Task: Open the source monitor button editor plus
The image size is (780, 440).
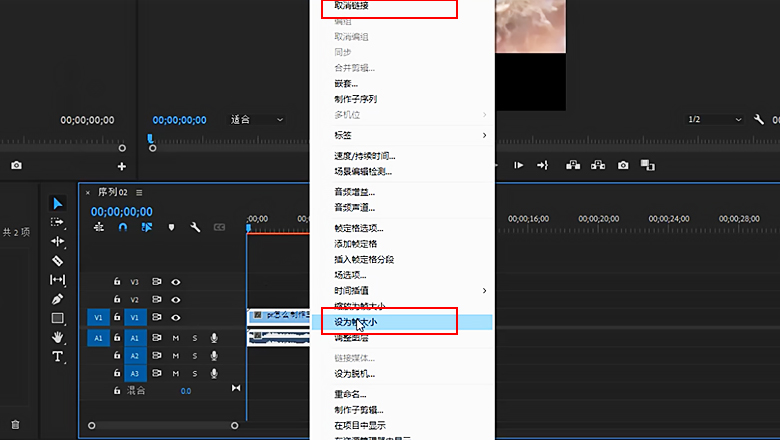Action: (121, 167)
